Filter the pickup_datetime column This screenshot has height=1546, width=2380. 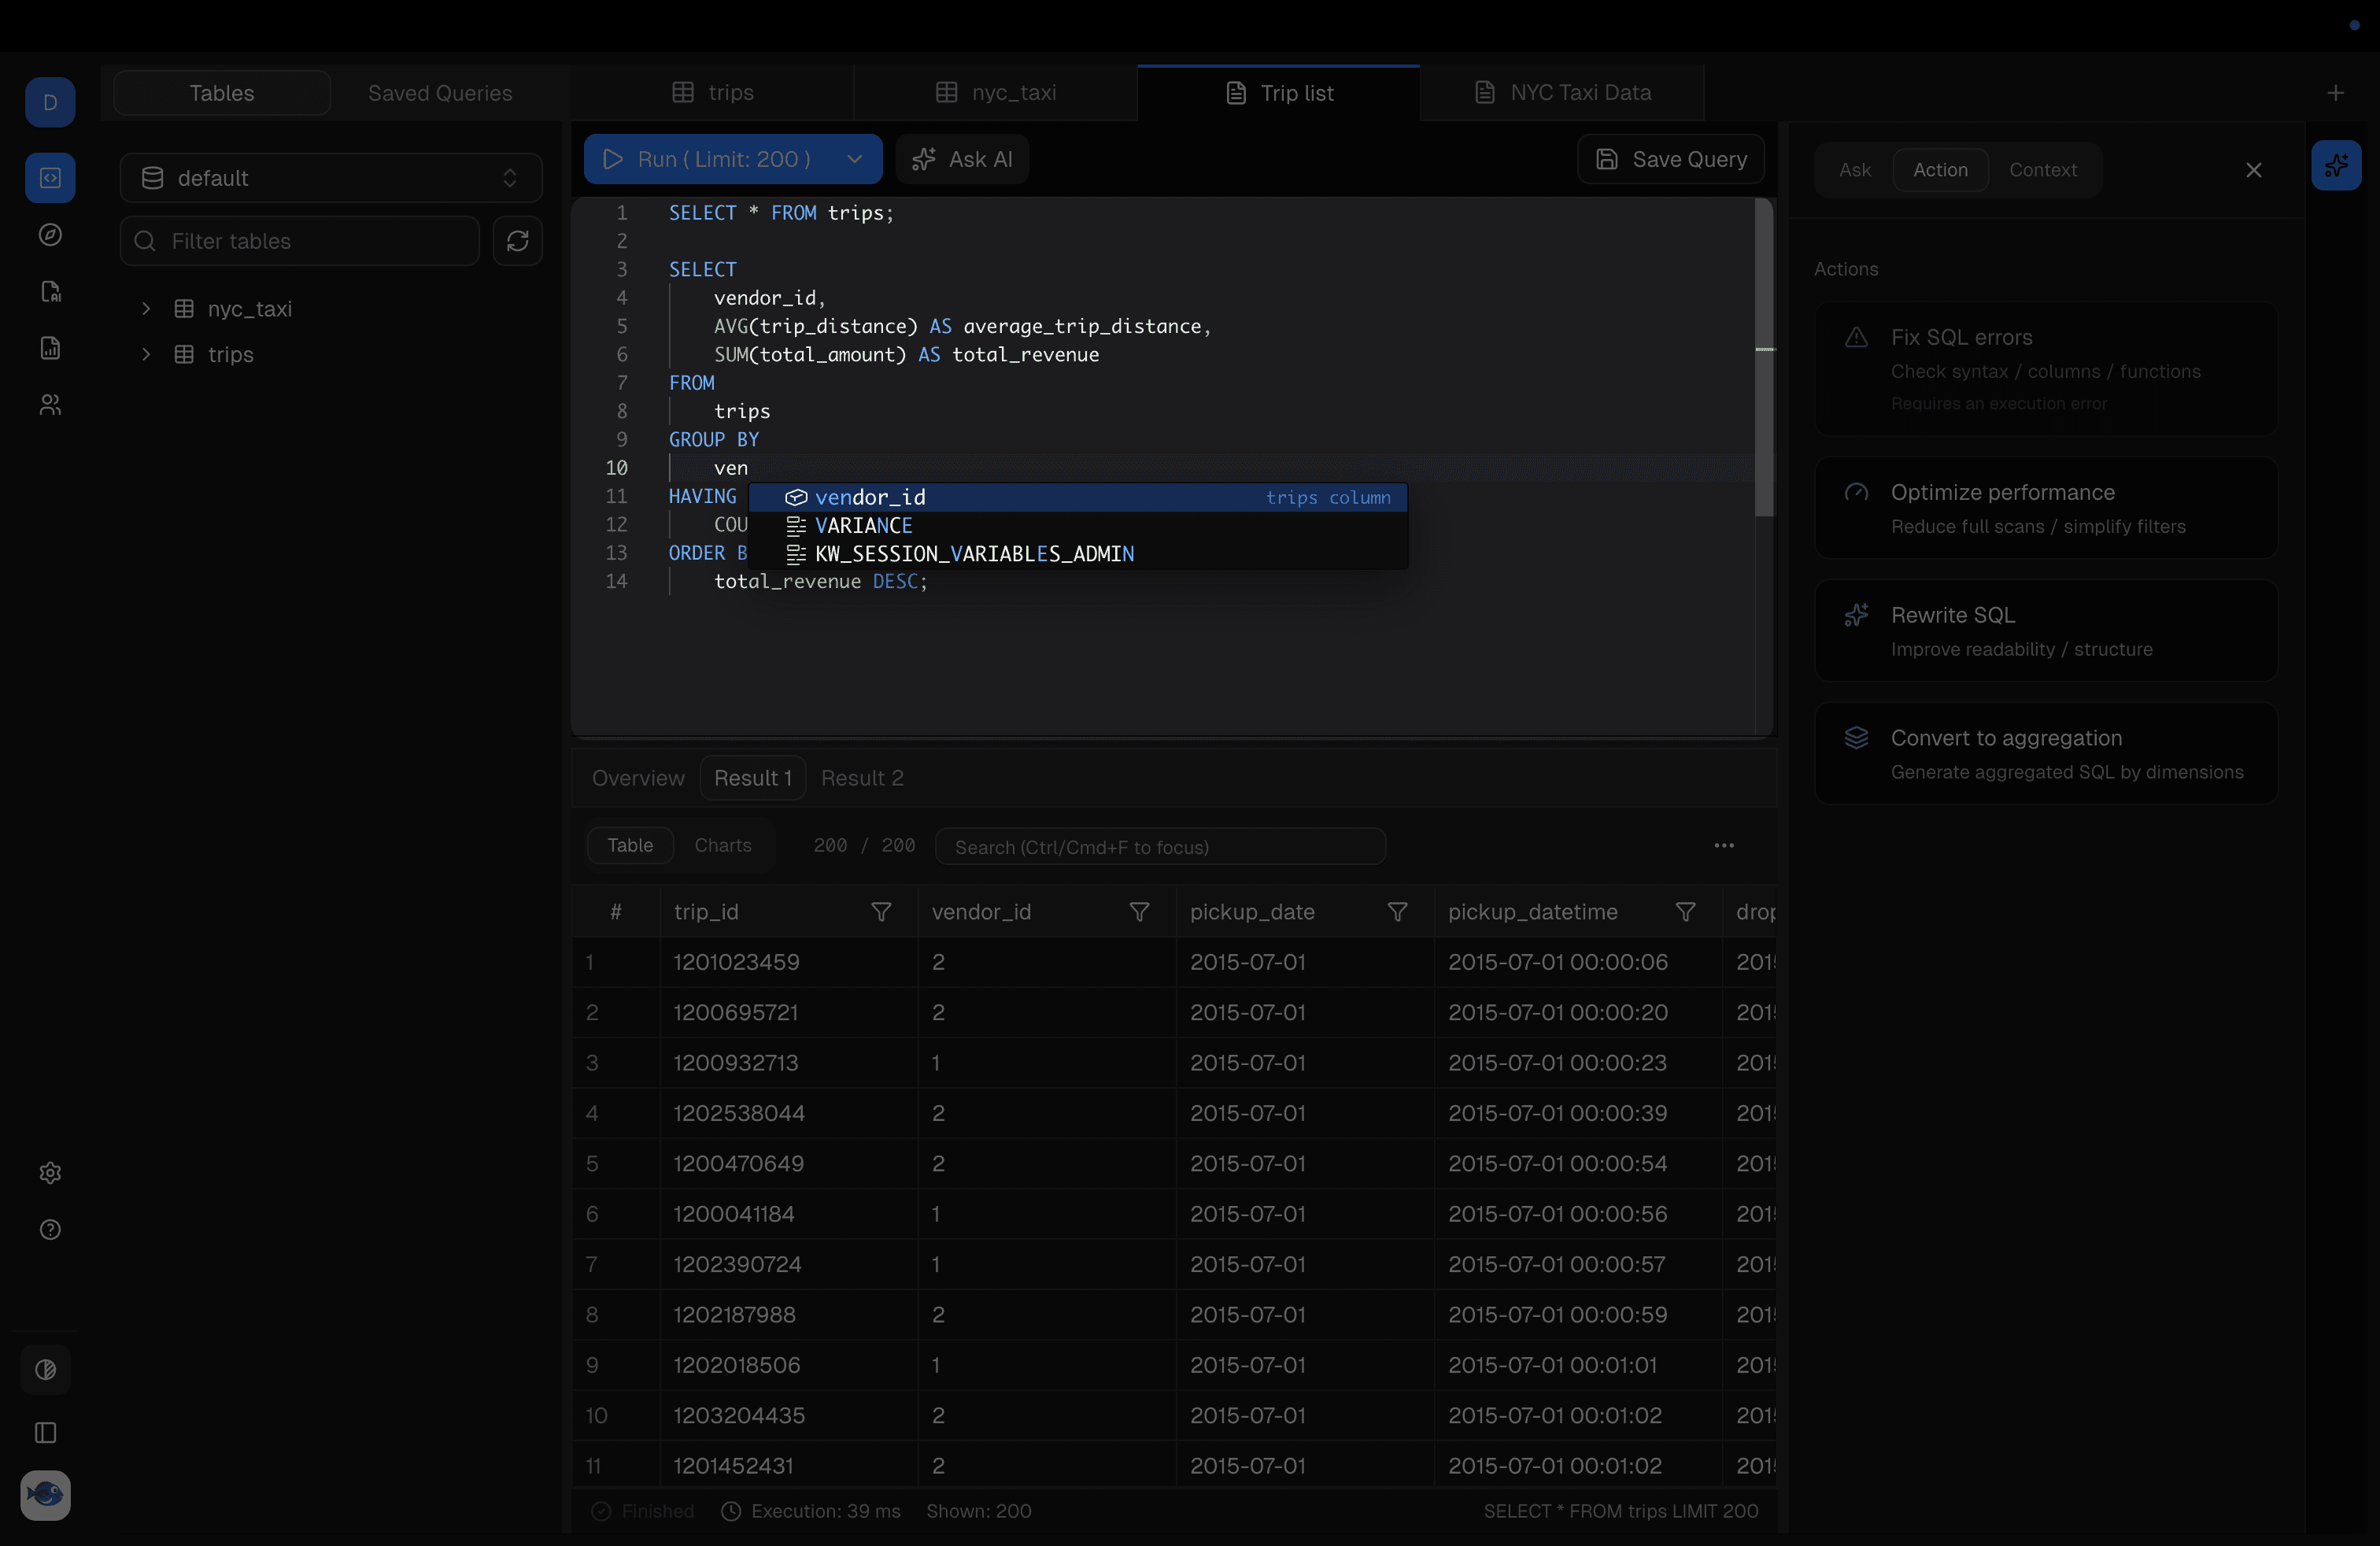click(1686, 912)
